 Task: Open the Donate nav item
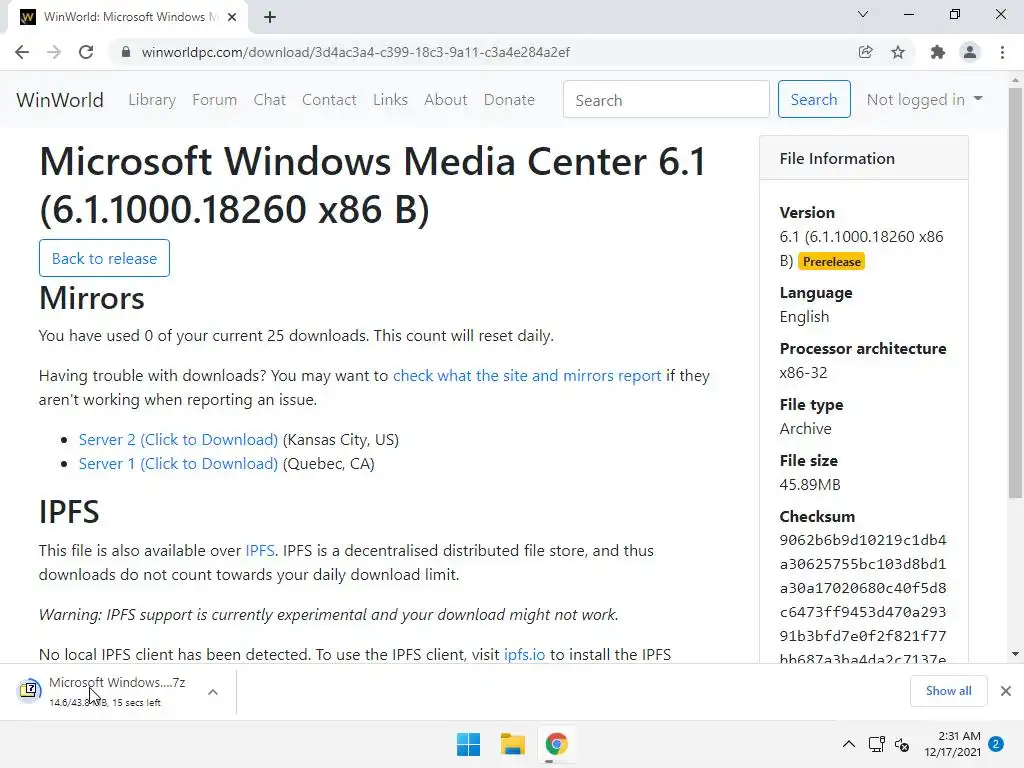point(509,100)
